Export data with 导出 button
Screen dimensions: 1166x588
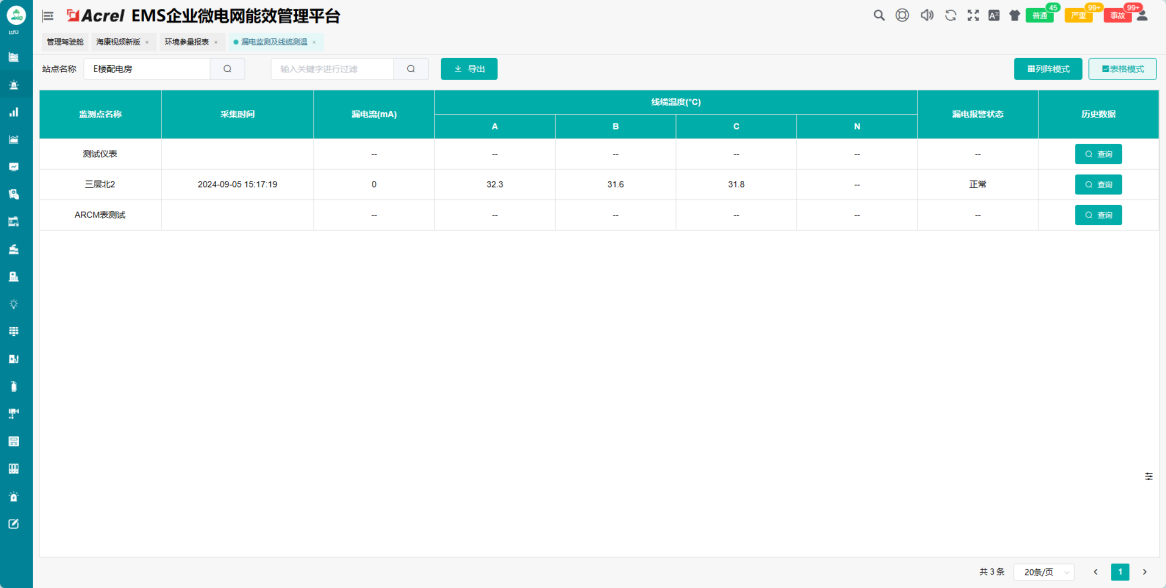click(469, 69)
